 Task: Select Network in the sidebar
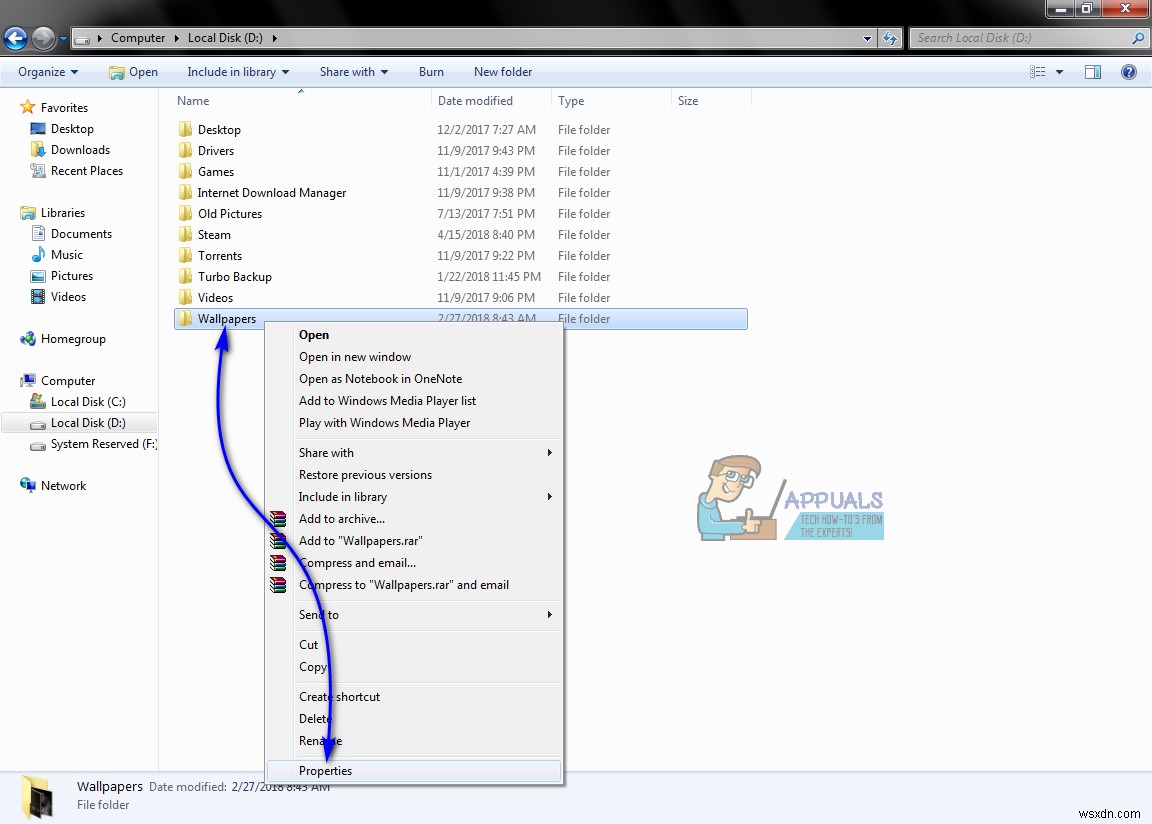tap(63, 486)
